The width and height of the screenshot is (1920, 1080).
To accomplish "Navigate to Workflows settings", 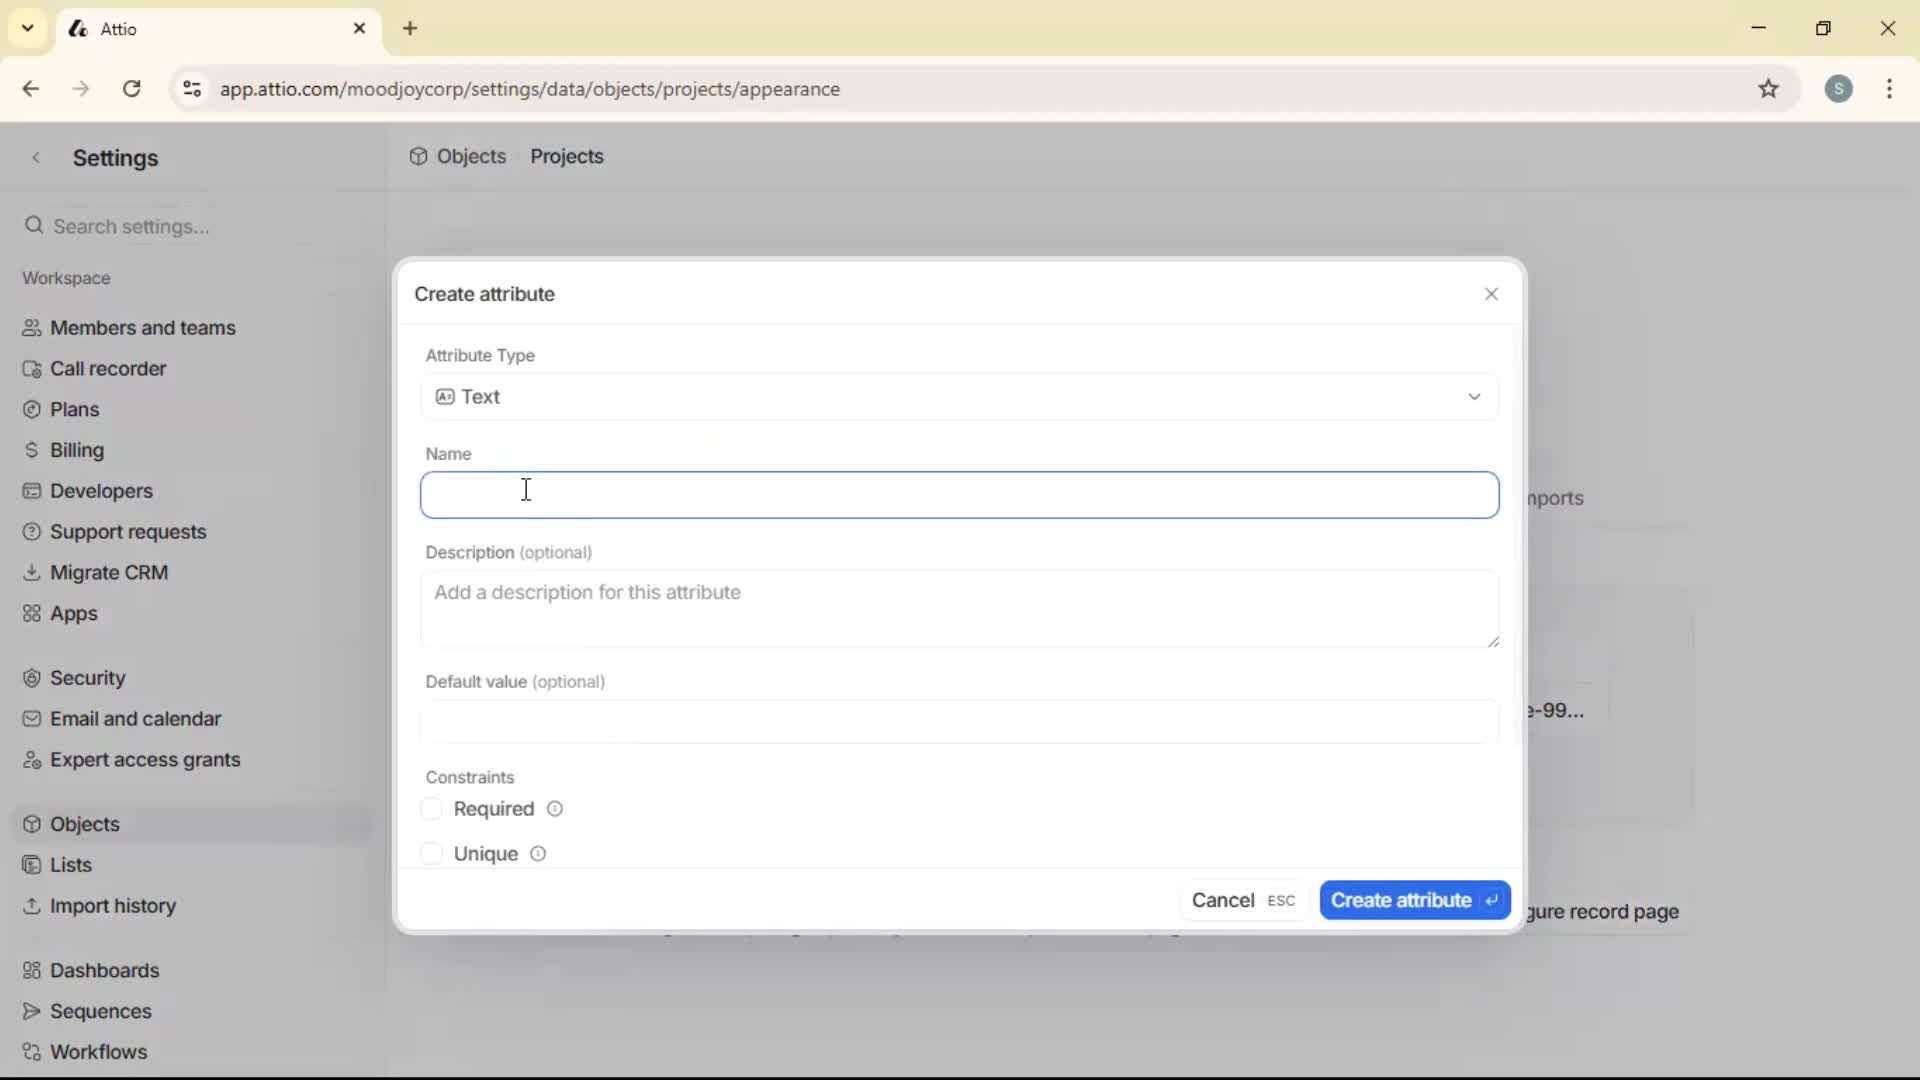I will coord(97,1051).
